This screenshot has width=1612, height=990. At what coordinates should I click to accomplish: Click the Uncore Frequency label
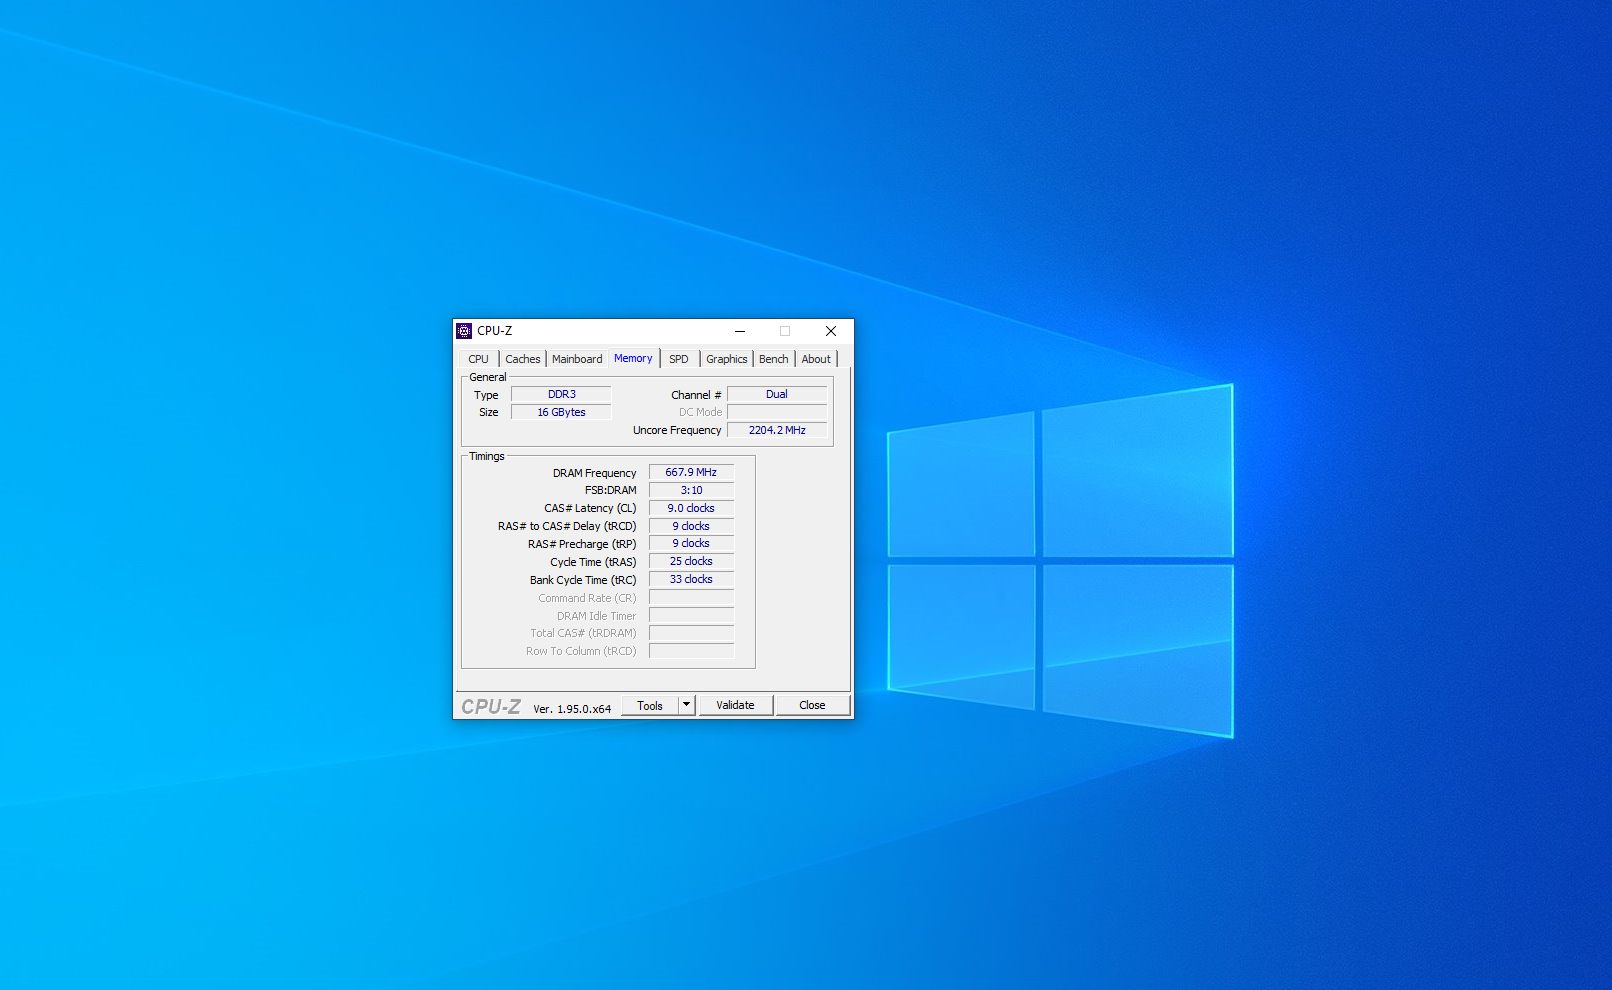pos(677,430)
